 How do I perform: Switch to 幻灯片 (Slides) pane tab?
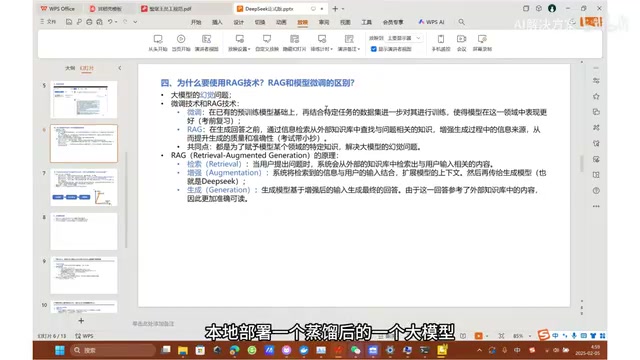[x=87, y=68]
